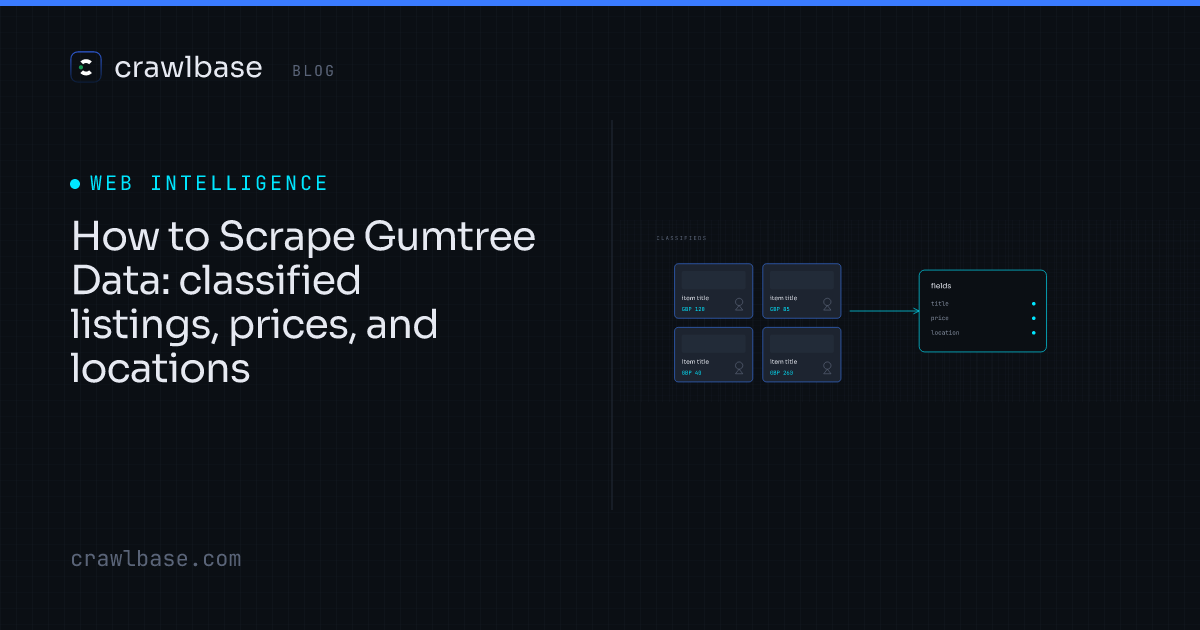This screenshot has height=630, width=1200.
Task: Click the 'GBP 260' price text
Action: [x=781, y=373]
